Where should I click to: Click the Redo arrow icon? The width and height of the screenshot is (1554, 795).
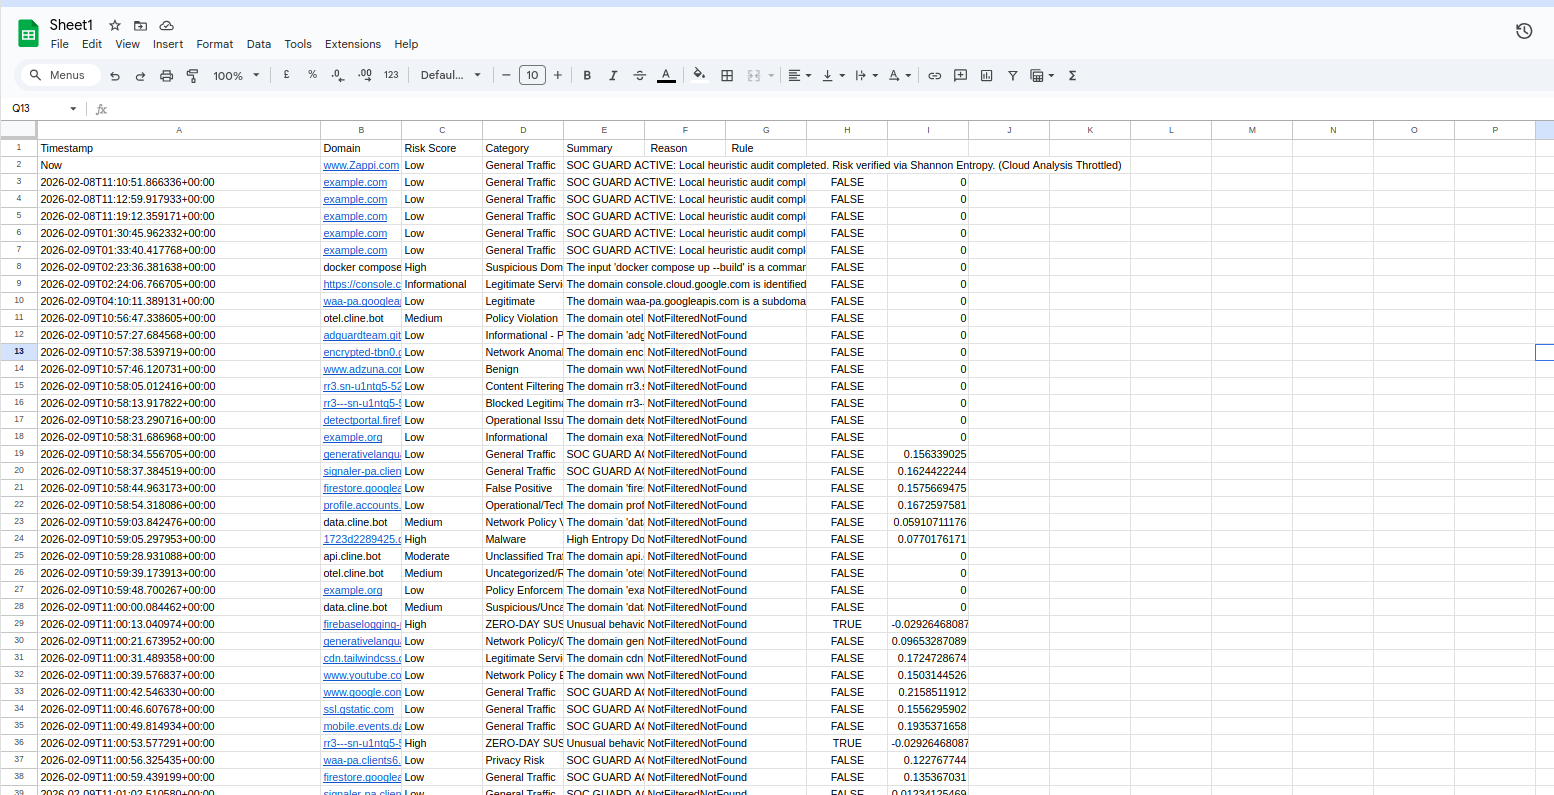pos(140,75)
